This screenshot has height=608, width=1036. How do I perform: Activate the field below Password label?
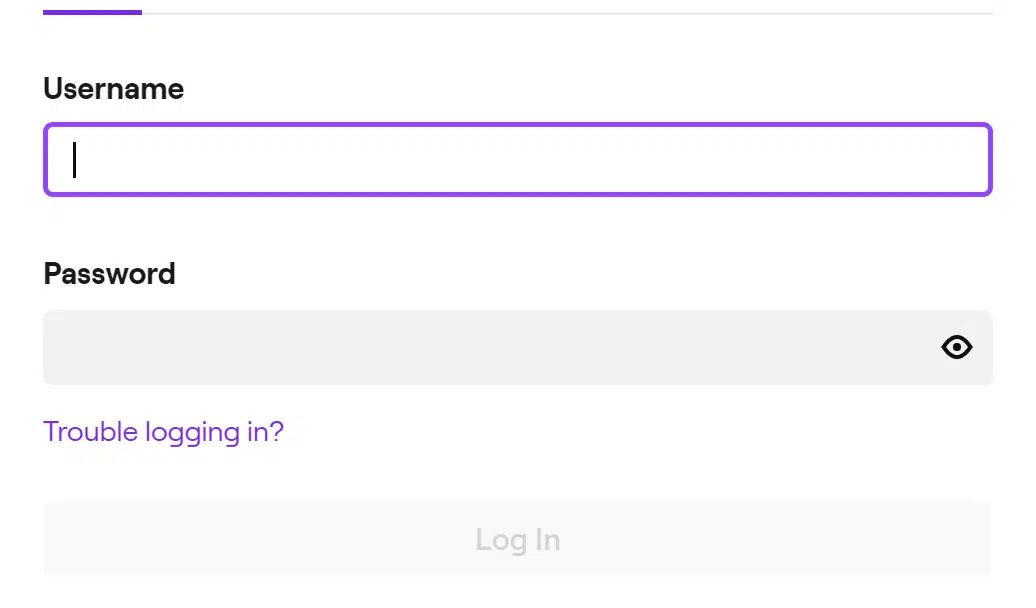tap(518, 347)
